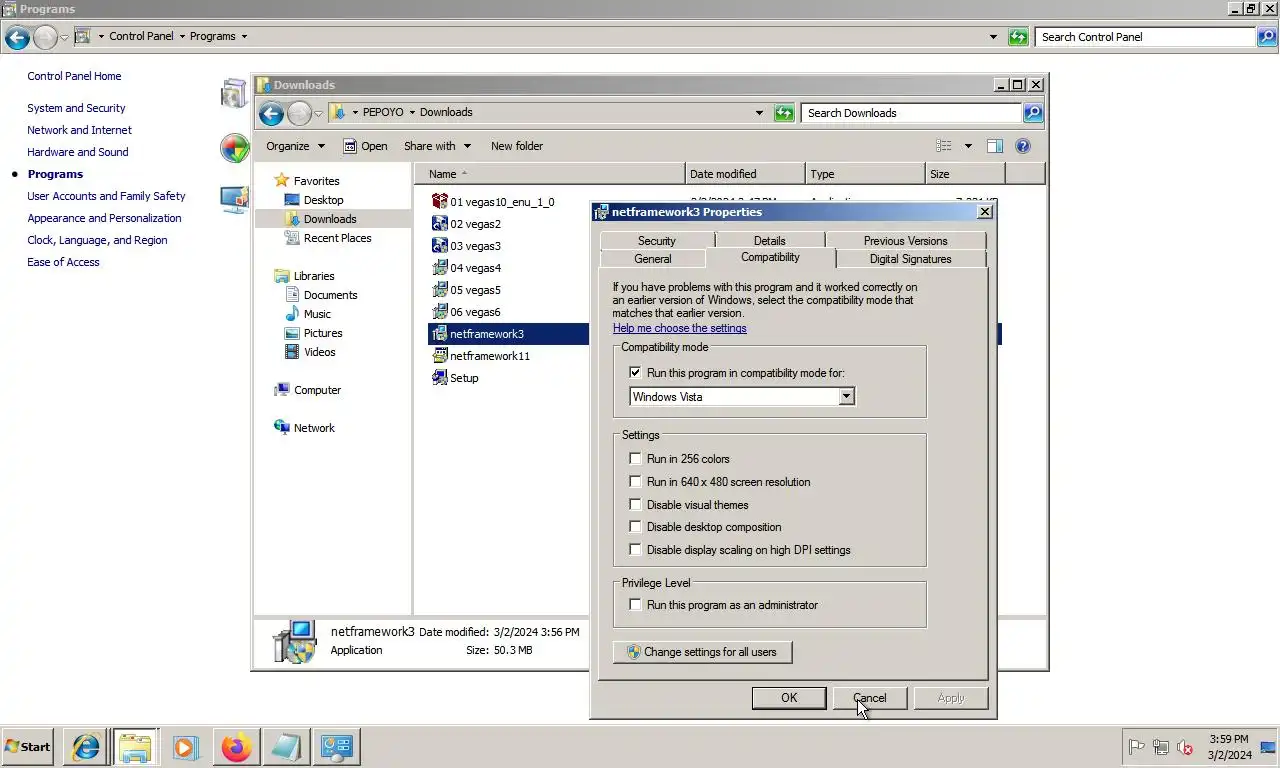Select the 06 vegas6 file icon
The width and height of the screenshot is (1280, 768).
pos(439,311)
